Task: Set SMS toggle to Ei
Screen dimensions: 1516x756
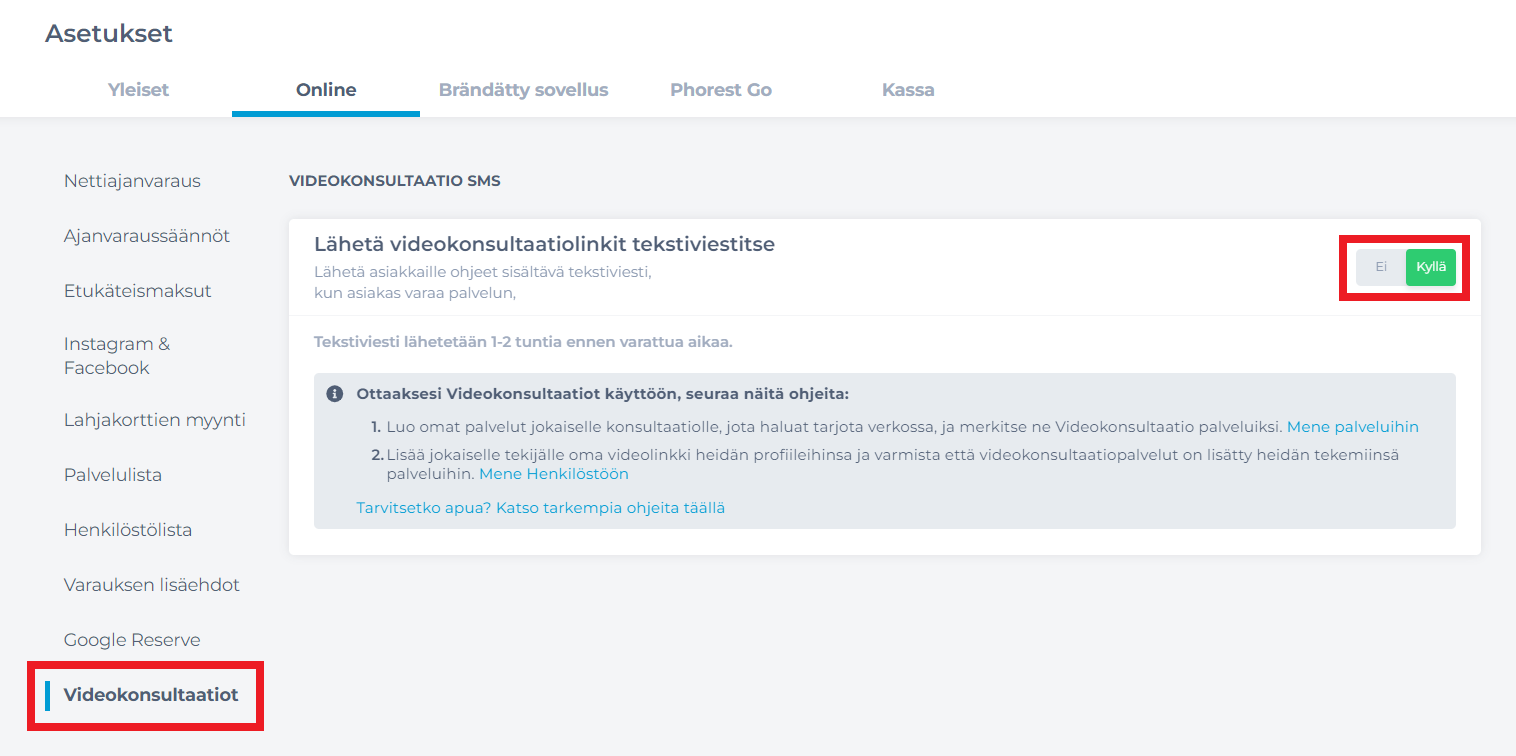Action: point(1381,267)
